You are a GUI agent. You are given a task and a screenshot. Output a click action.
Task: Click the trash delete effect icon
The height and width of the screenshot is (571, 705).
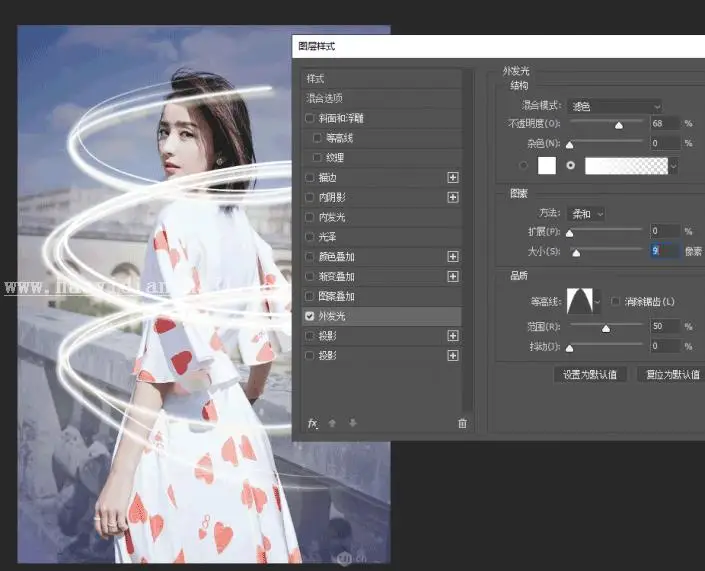click(462, 423)
